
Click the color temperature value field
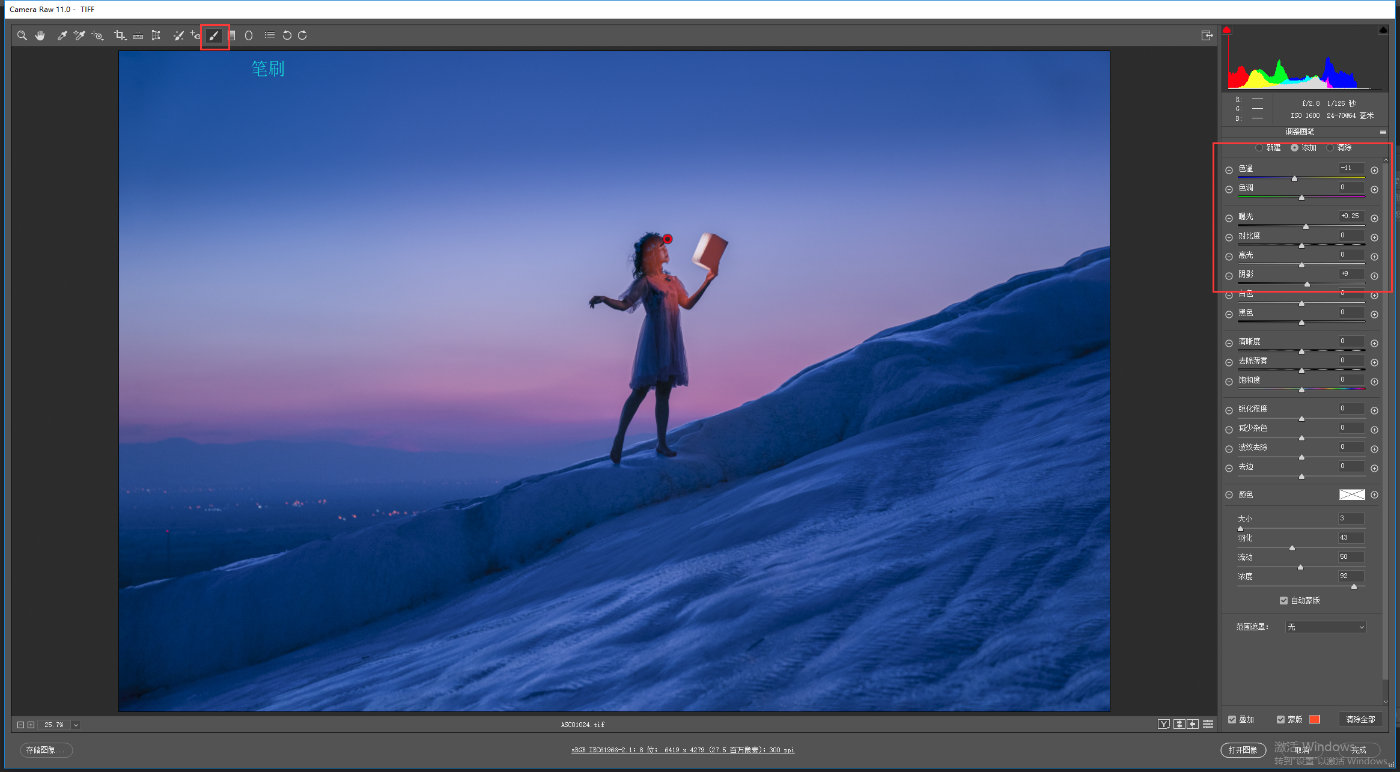tap(1352, 168)
